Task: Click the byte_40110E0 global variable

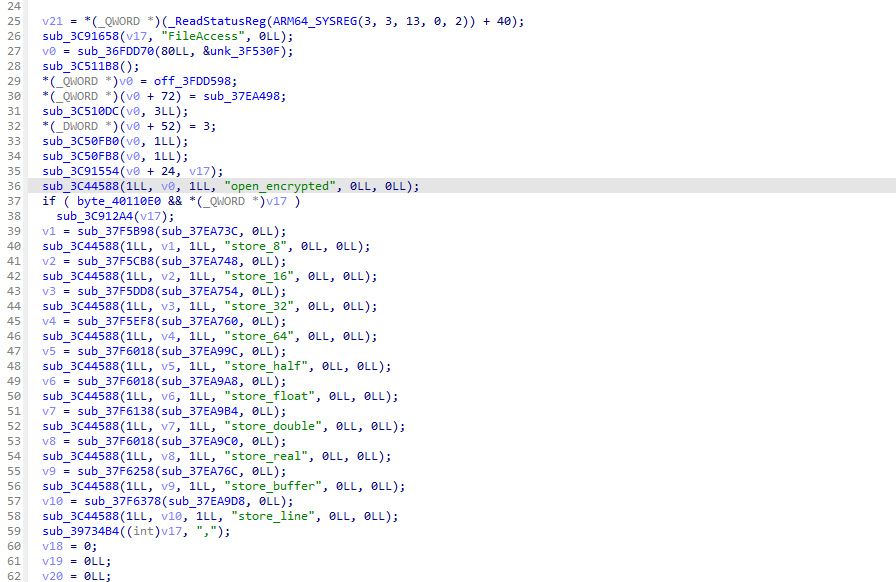Action: (101, 201)
